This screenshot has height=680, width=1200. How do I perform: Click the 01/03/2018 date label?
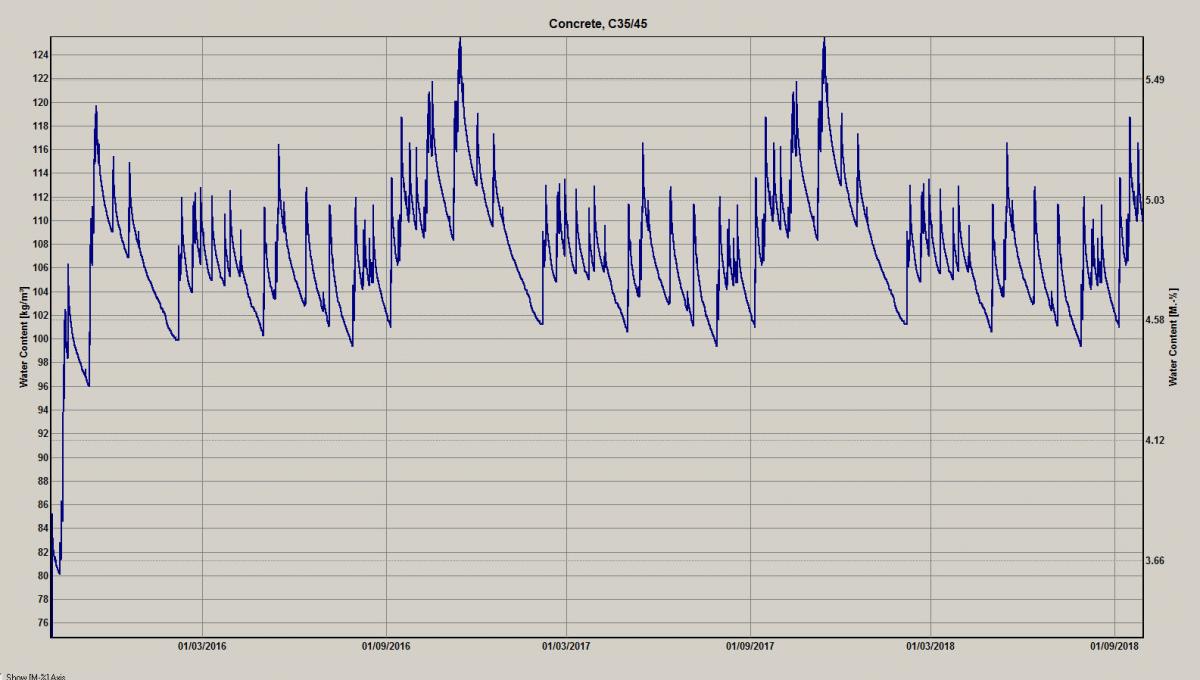pyautogui.click(x=930, y=646)
